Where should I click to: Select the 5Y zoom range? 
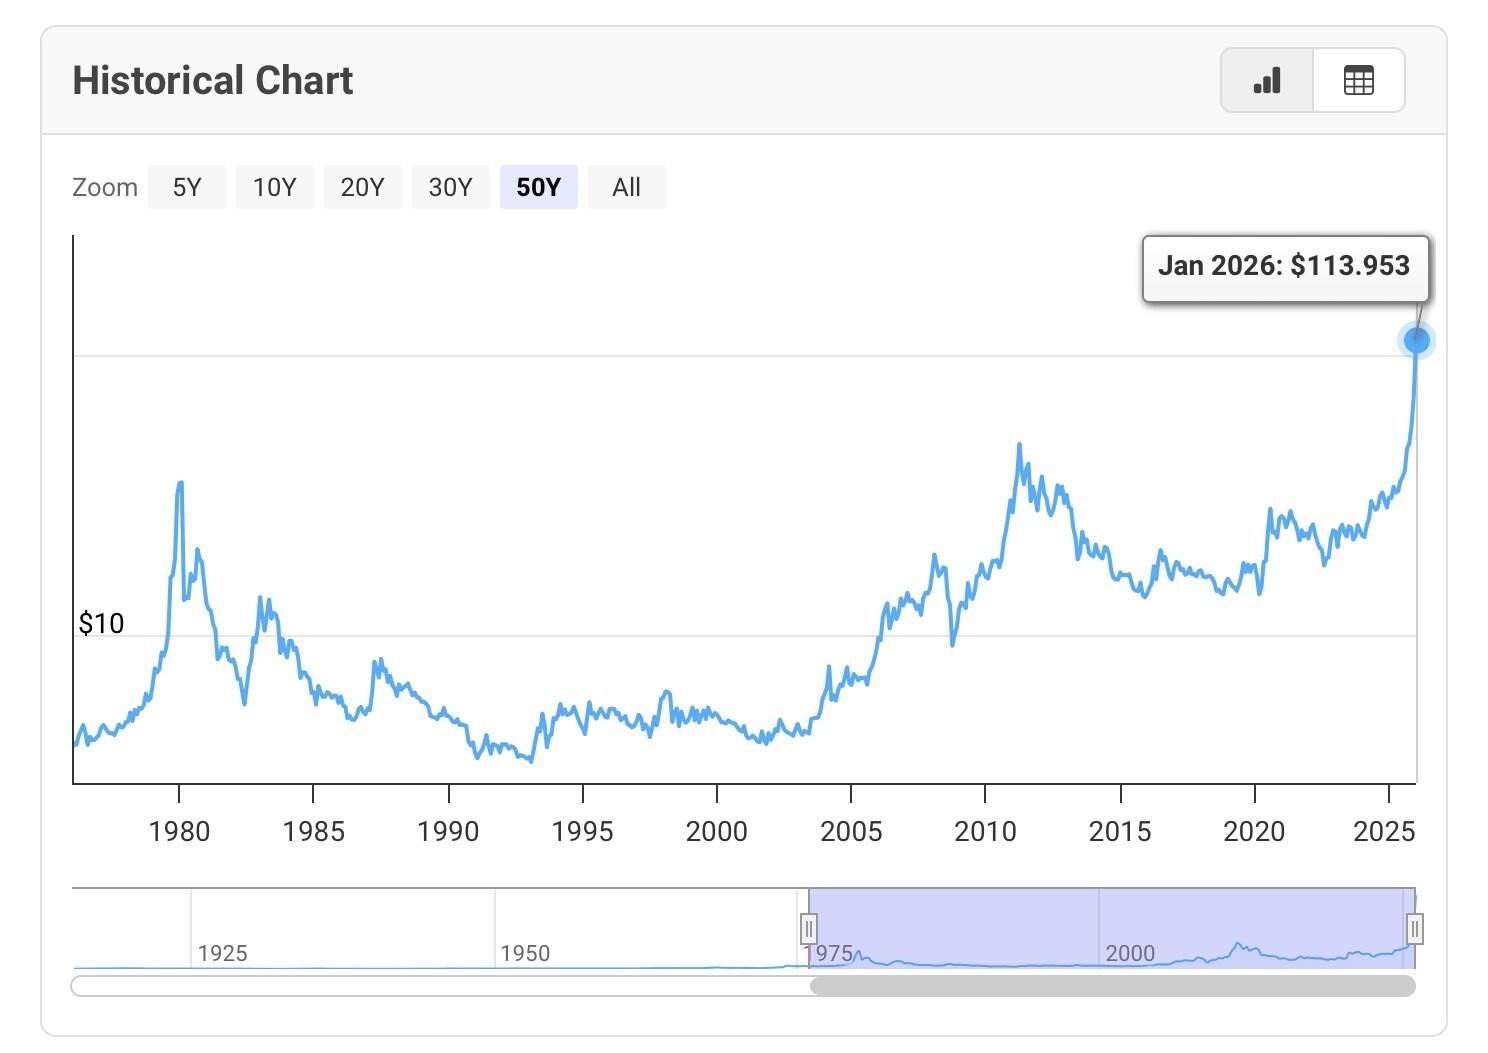tap(187, 187)
